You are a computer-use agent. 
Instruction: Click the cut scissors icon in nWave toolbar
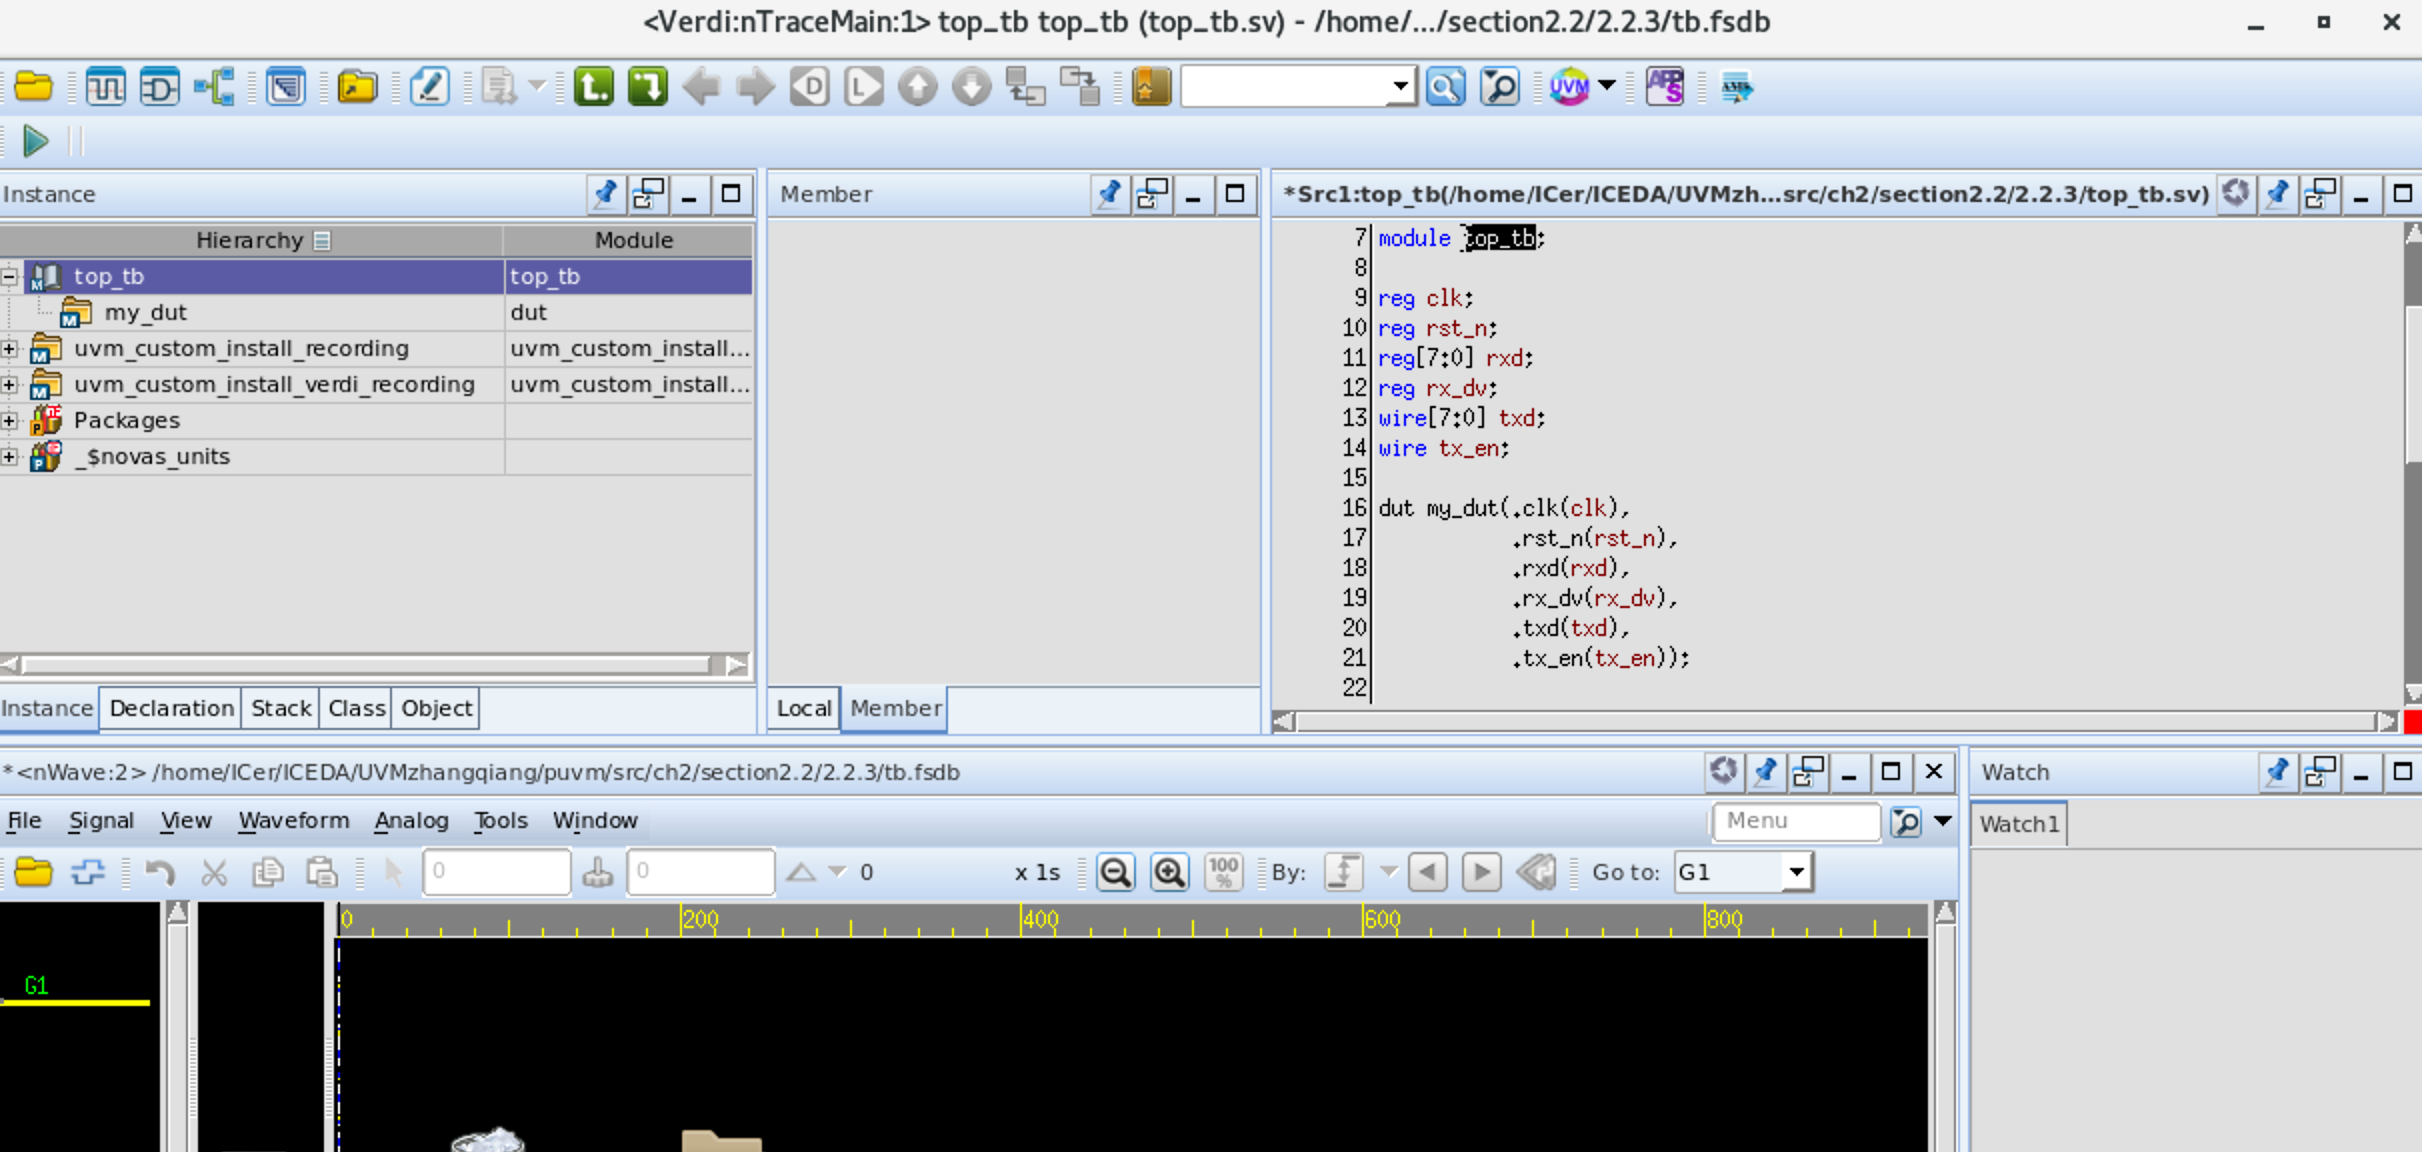point(214,872)
